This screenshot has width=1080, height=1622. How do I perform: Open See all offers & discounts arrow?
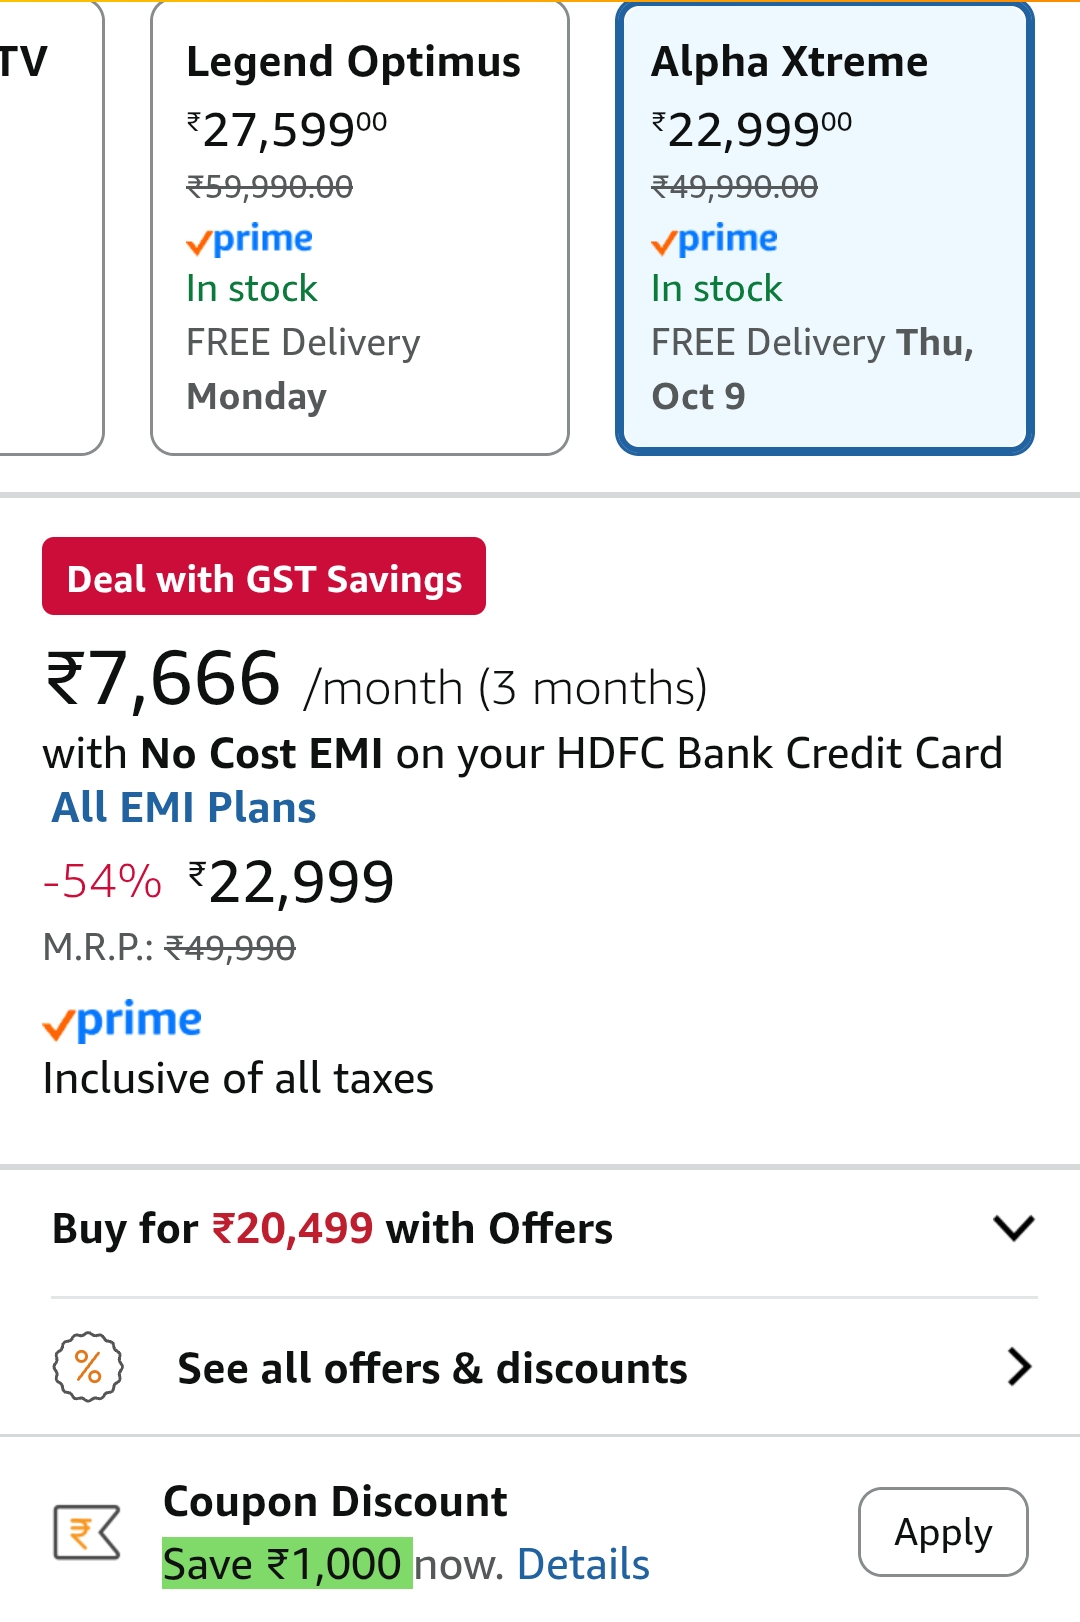click(x=1018, y=1367)
